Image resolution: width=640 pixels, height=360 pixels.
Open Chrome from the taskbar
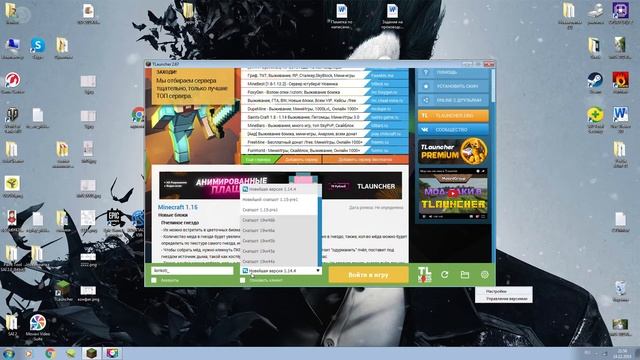[51, 353]
